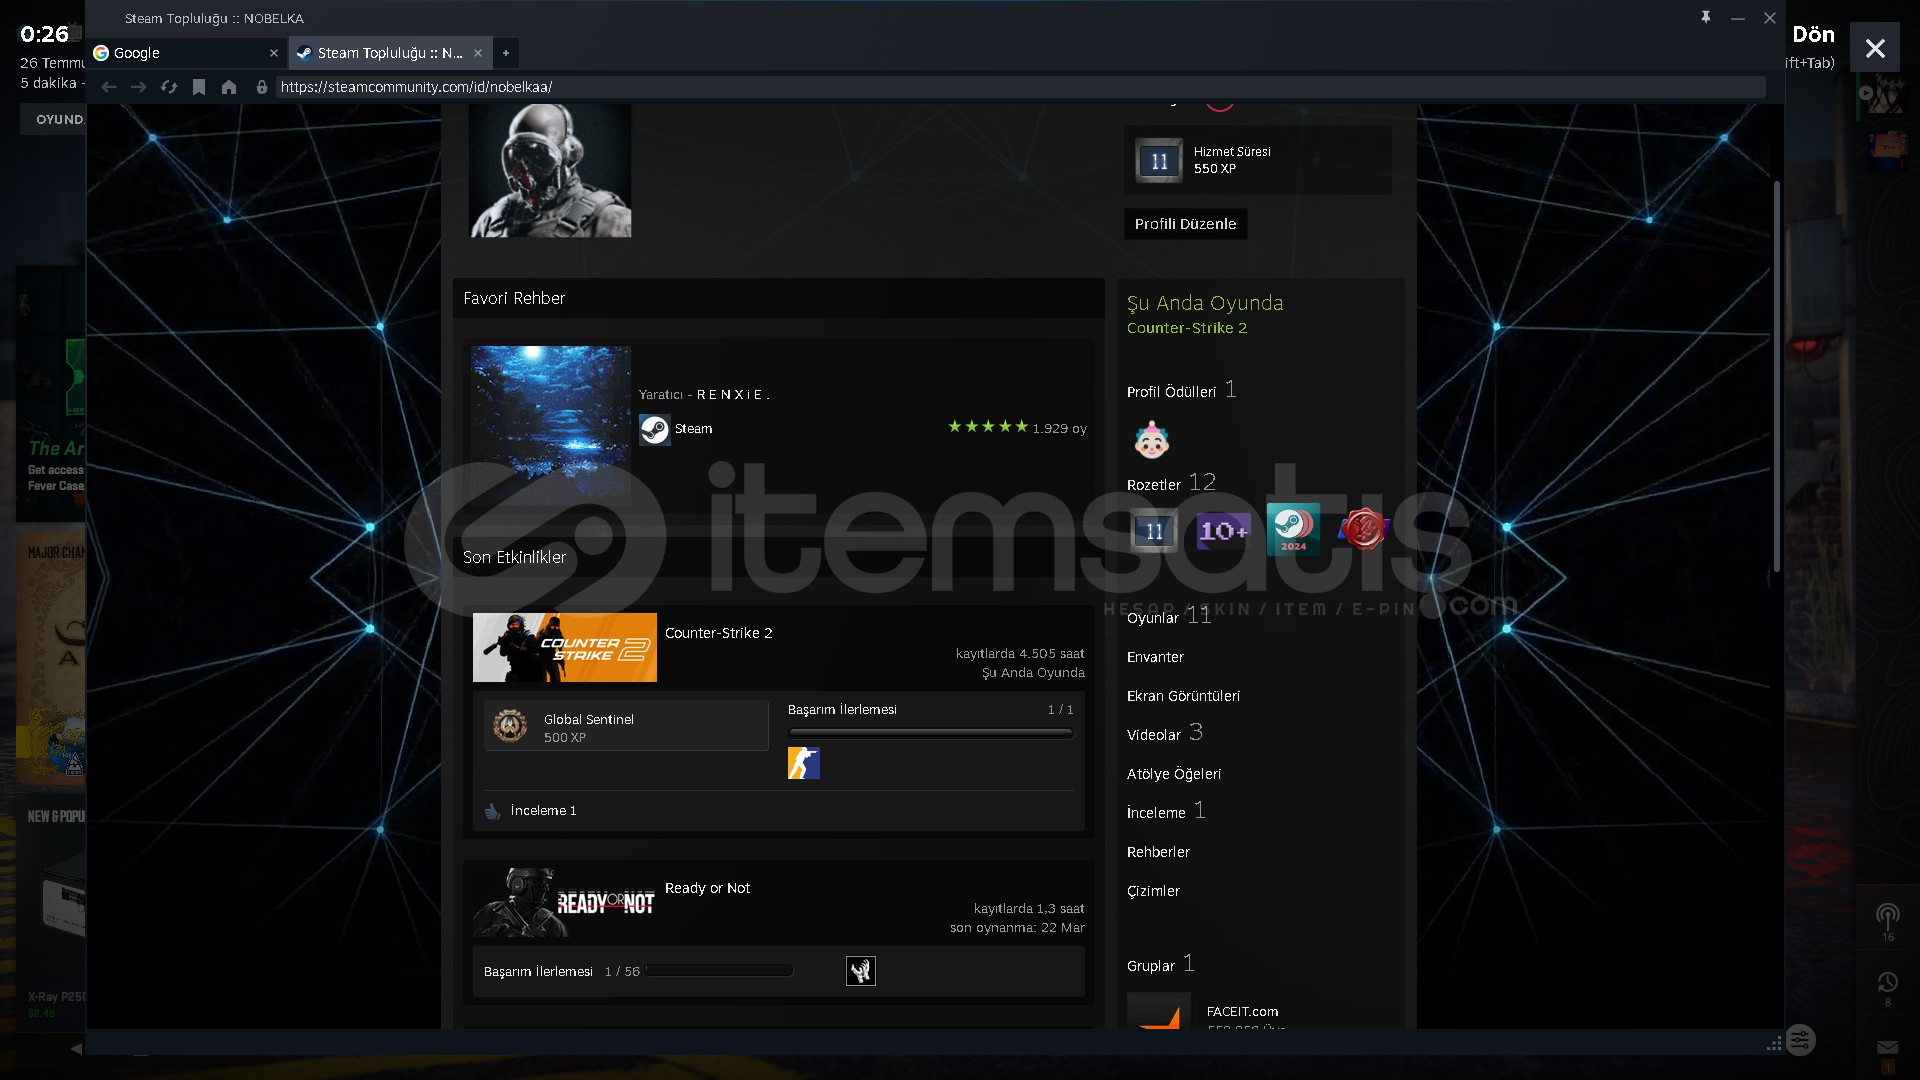Open the Gruplar 1 link

(1160, 964)
